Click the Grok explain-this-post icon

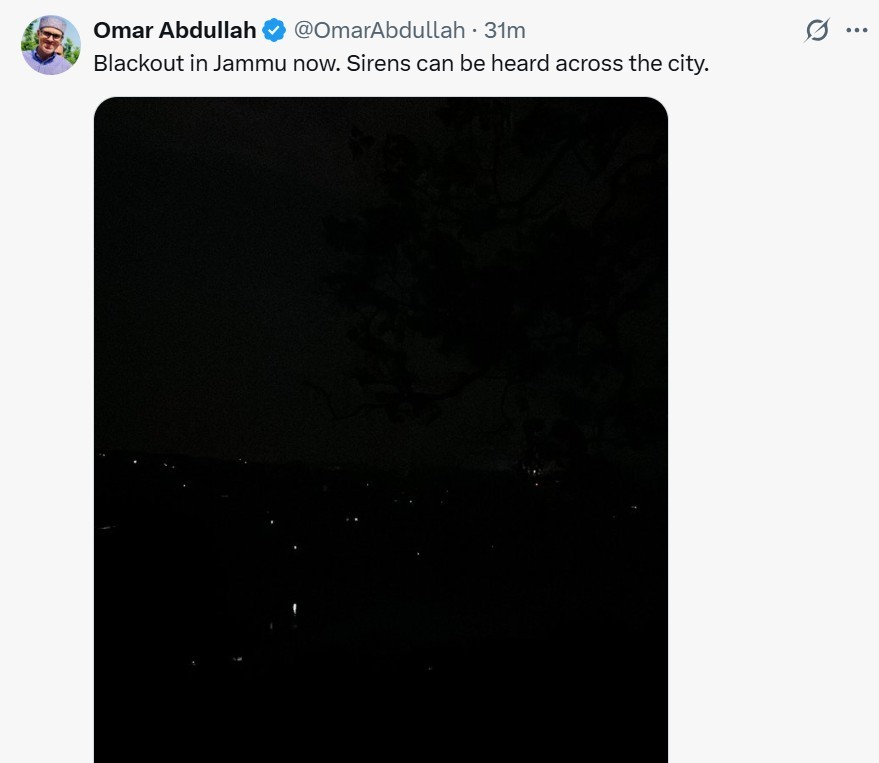817,30
